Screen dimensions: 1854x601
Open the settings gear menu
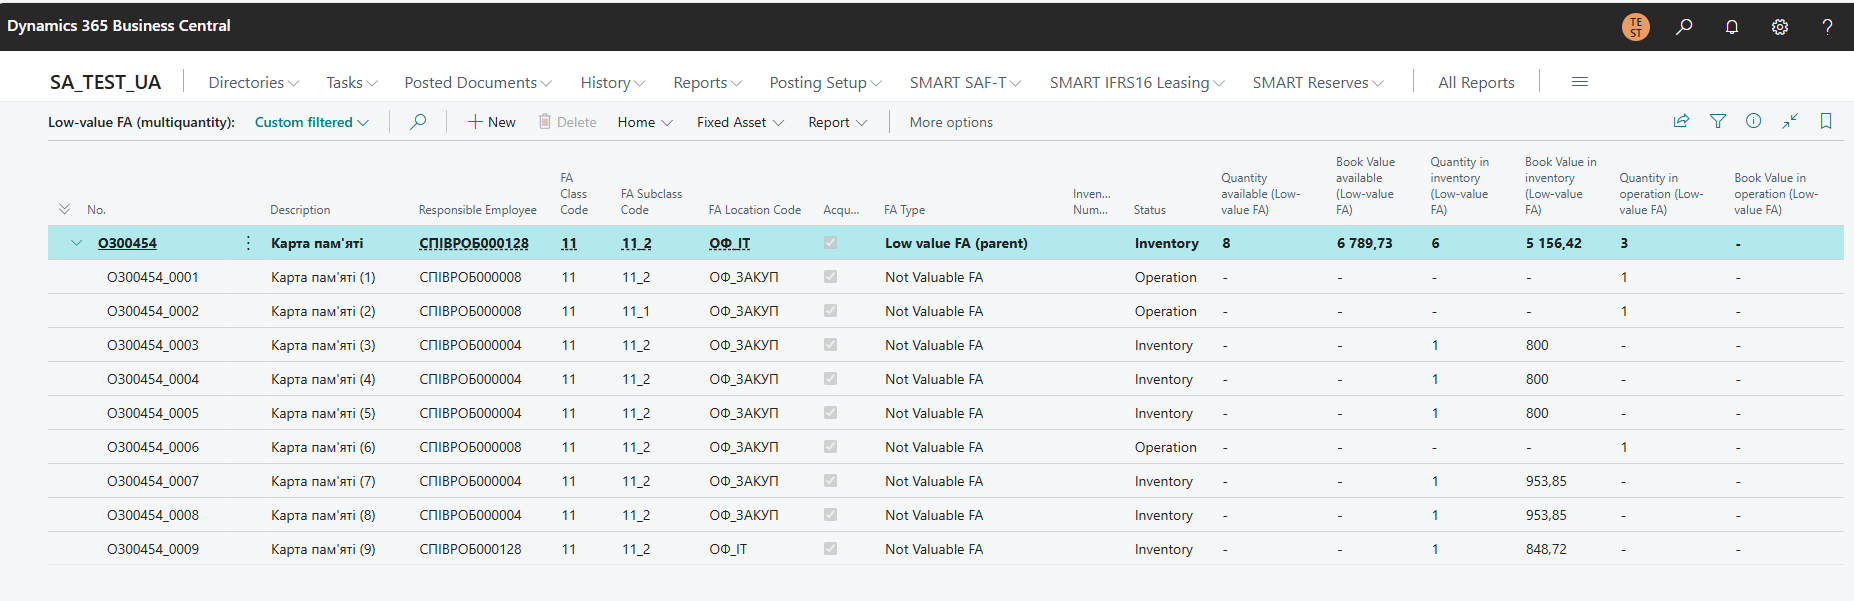[x=1780, y=27]
